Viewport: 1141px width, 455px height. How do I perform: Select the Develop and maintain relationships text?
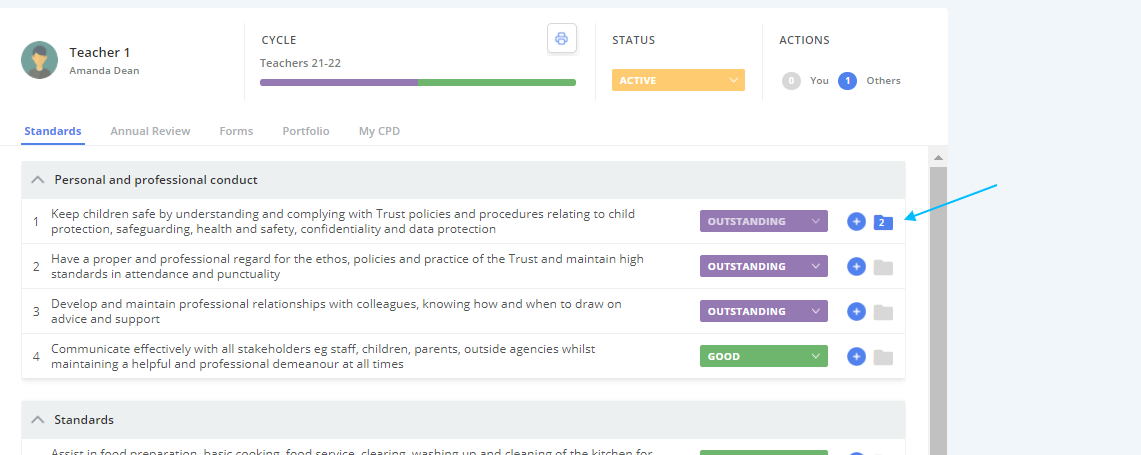click(x=336, y=312)
